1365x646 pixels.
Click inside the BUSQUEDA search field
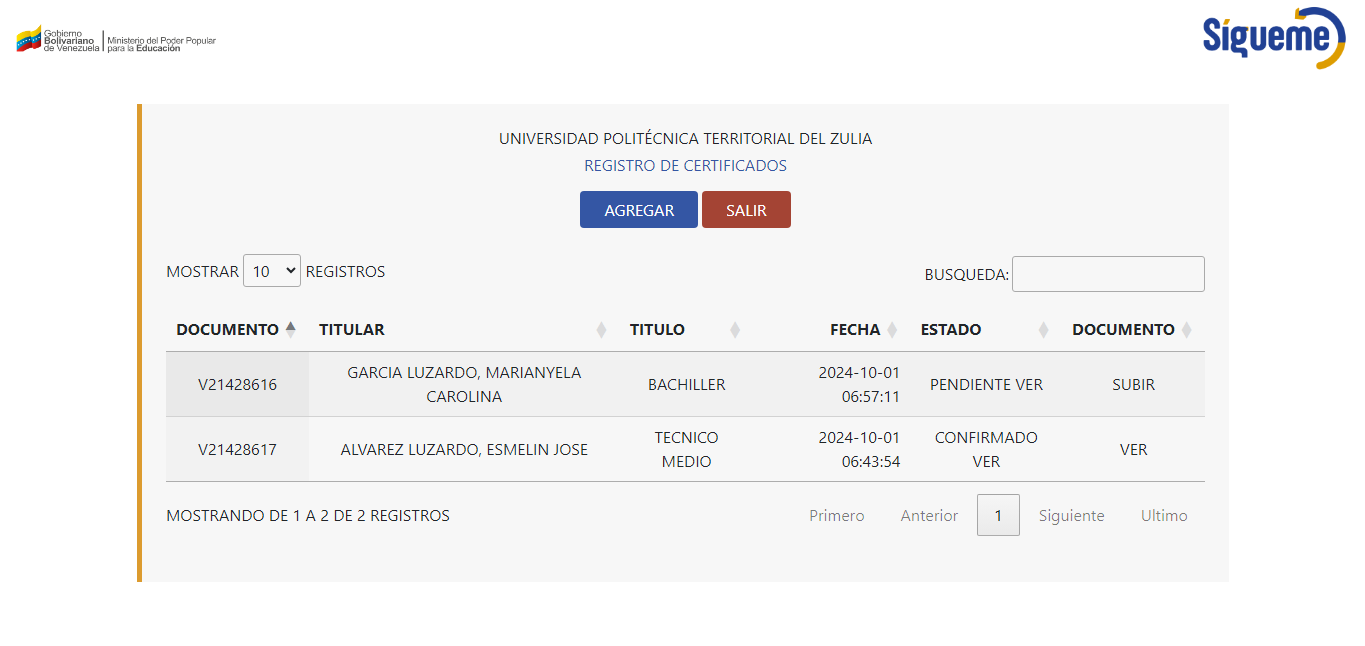pos(1107,273)
